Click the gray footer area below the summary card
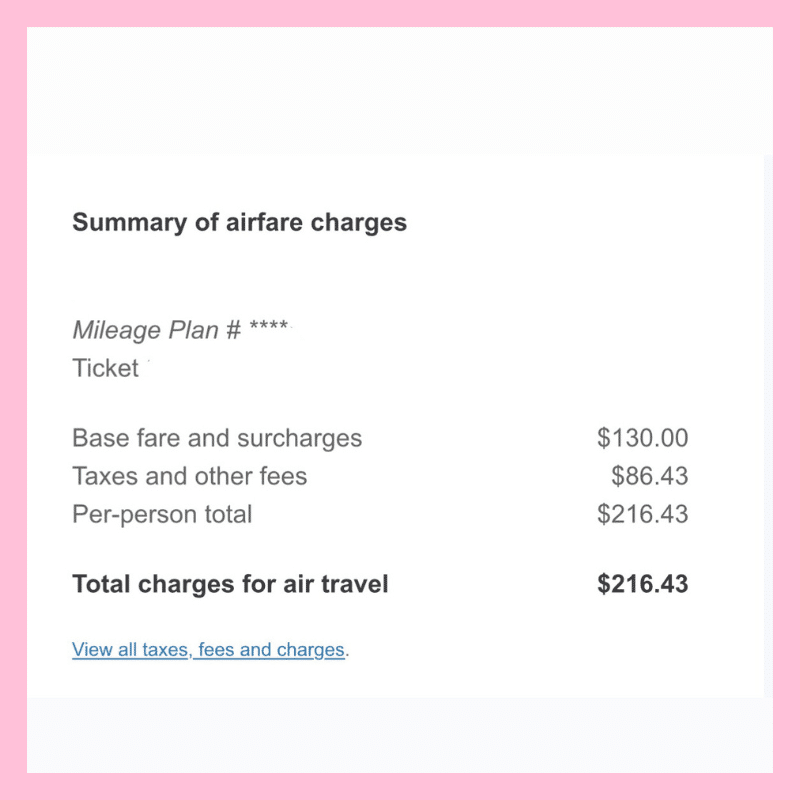Viewport: 800px width, 800px height. click(x=400, y=735)
